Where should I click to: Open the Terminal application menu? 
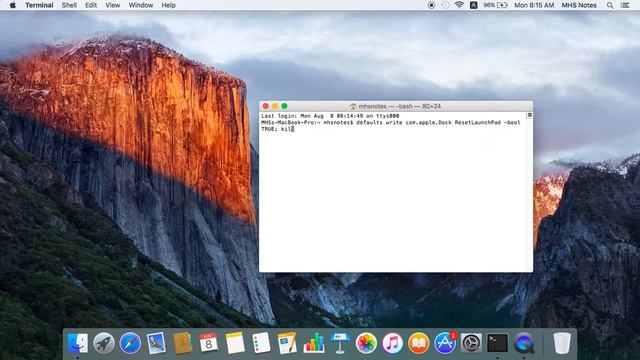click(x=39, y=5)
